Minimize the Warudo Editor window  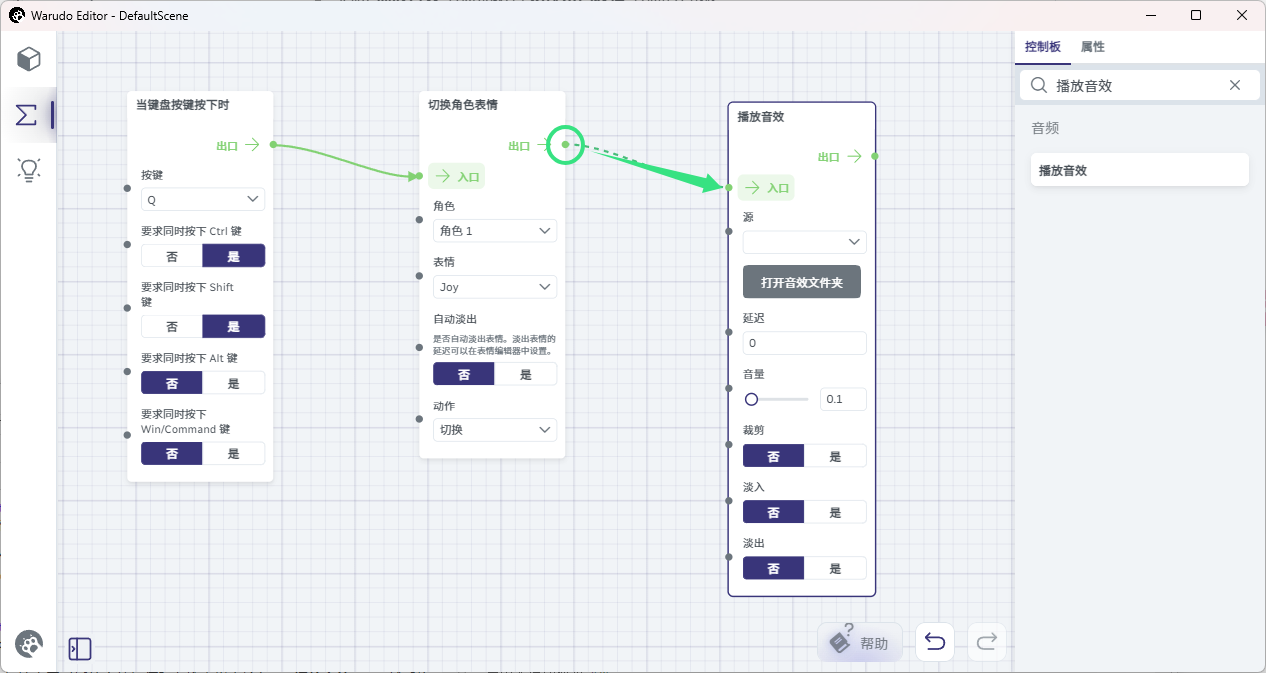(1152, 16)
